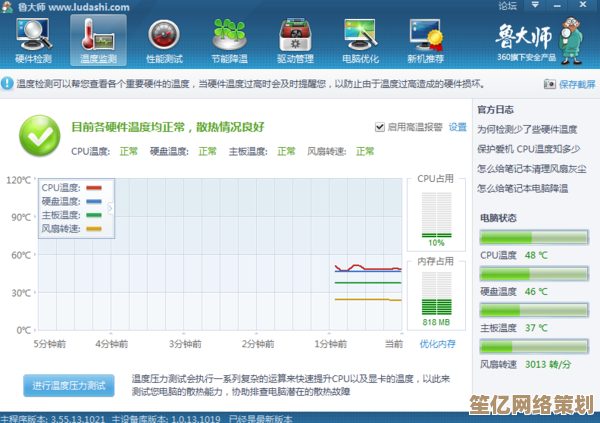
Task: Click the 保存截屏 link
Action: [x=577, y=84]
